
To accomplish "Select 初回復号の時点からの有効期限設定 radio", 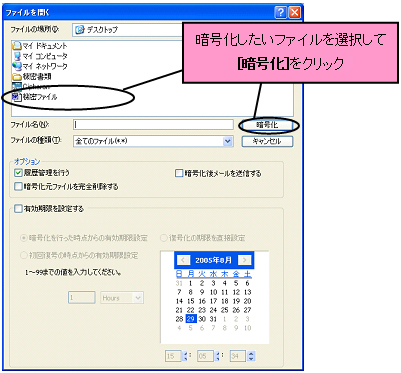I will pos(24,255).
